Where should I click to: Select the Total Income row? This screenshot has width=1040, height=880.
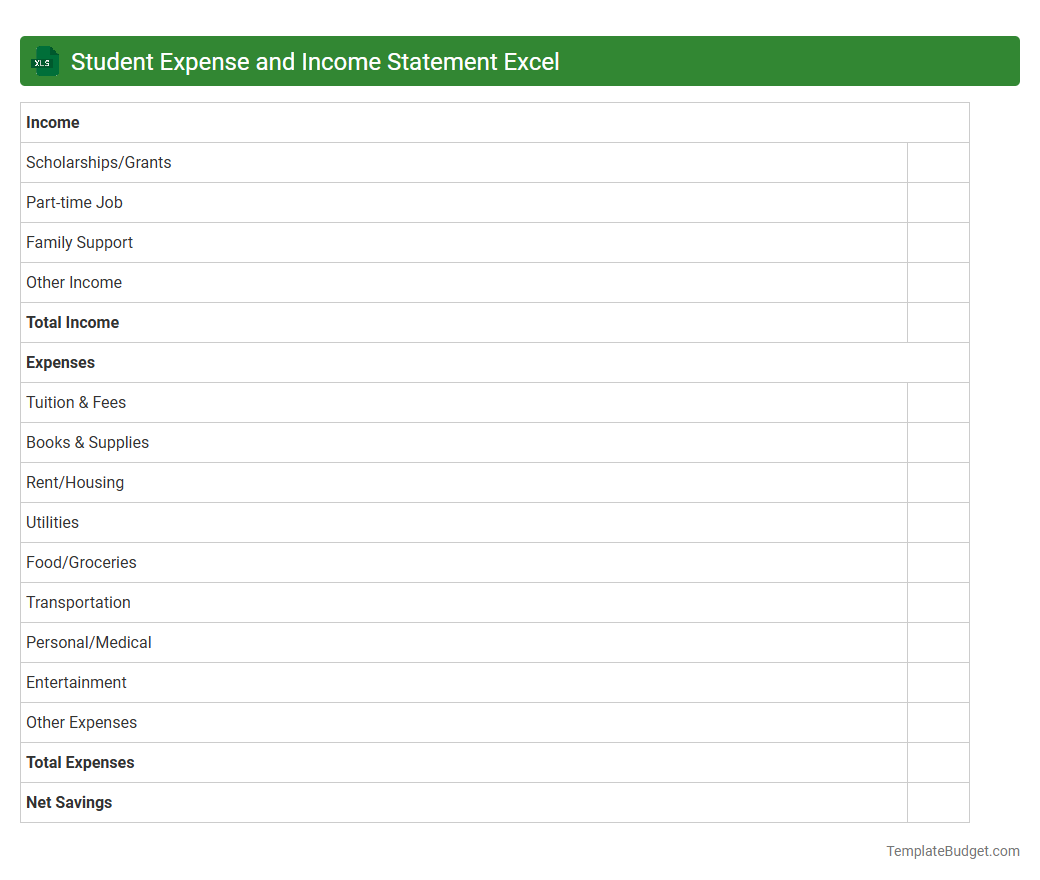click(72, 322)
